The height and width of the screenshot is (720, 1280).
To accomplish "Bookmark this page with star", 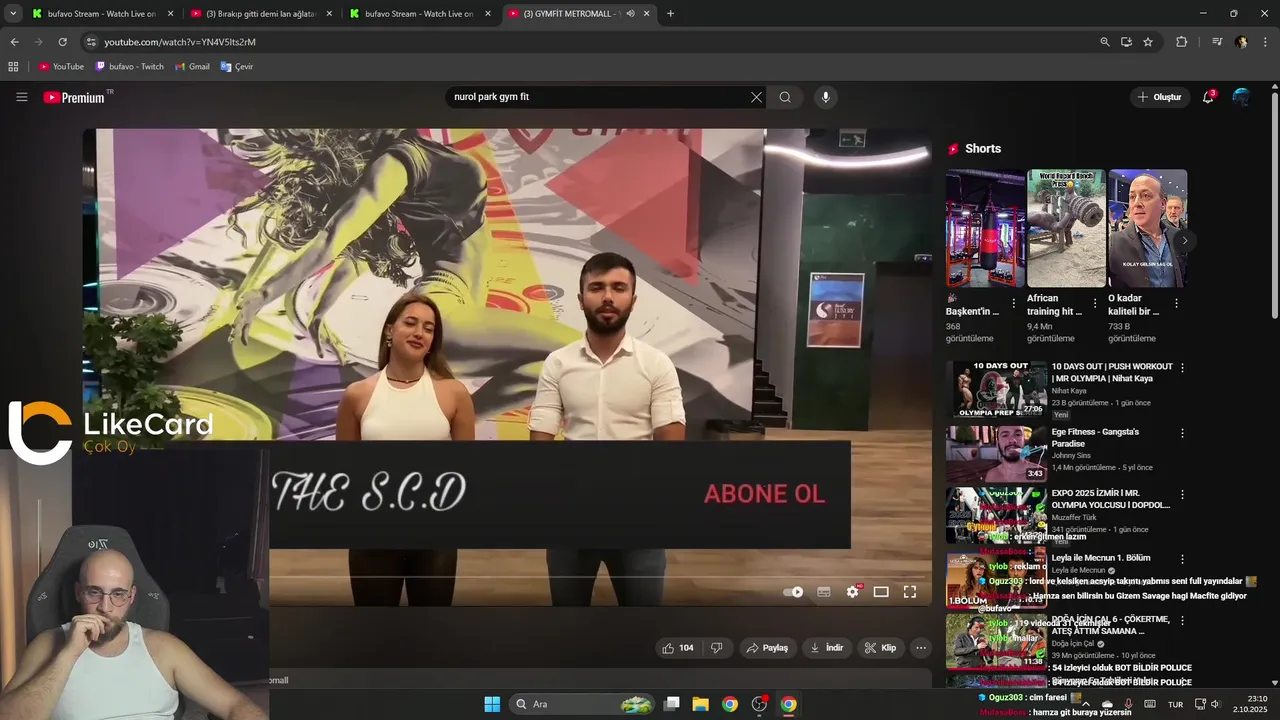I will click(1148, 42).
